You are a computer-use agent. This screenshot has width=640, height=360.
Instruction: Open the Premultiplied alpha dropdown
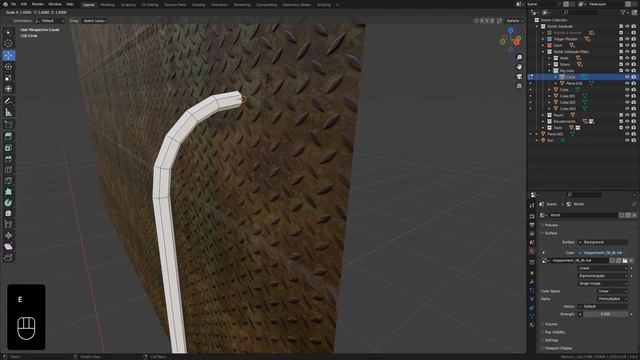tap(612, 299)
